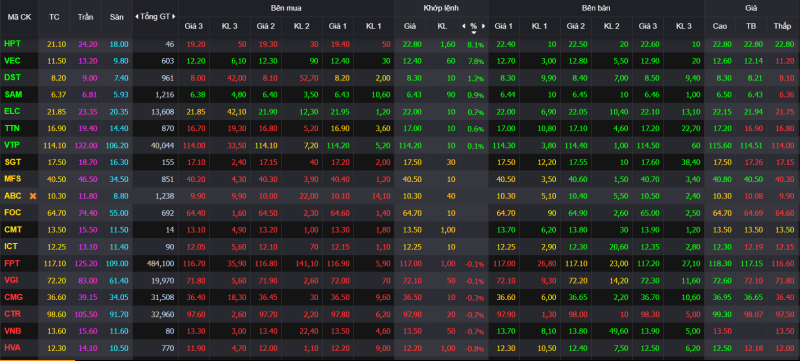
Task: Open the SGT stock symbol
Action: (12, 162)
